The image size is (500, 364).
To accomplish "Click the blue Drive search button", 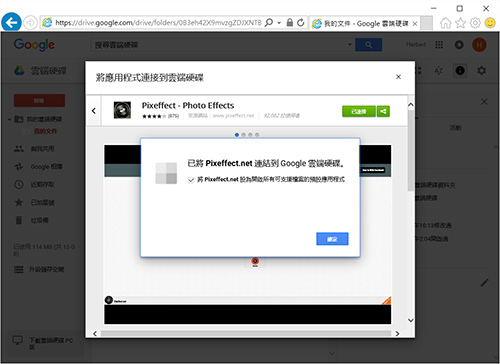I will coord(369,45).
